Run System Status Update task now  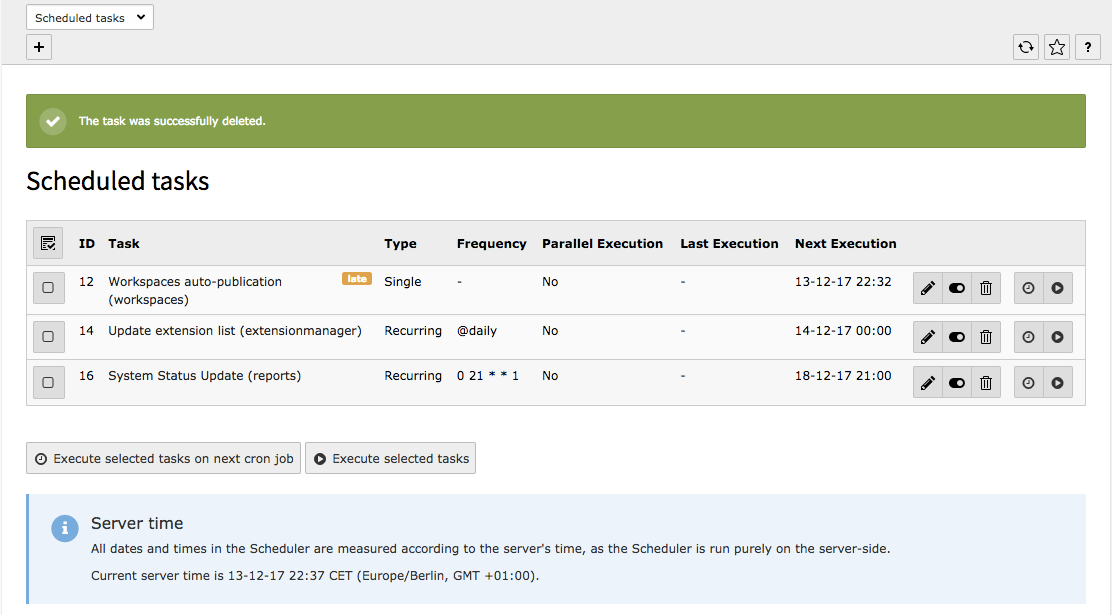1058,383
